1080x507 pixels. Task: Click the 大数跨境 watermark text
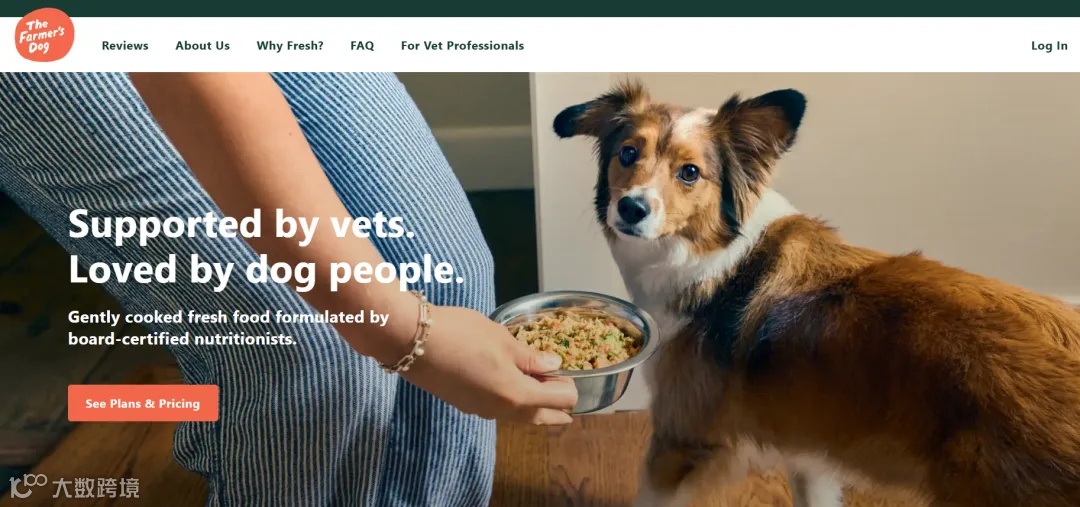pos(96,488)
